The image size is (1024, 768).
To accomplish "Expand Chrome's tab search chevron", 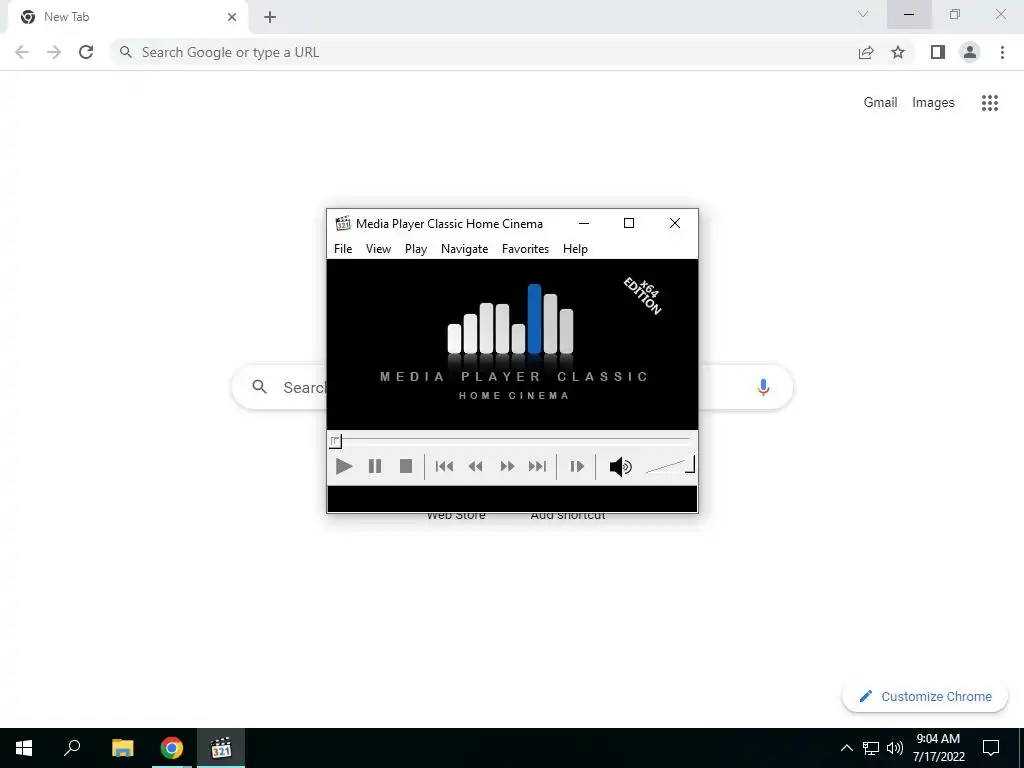I will pyautogui.click(x=863, y=14).
